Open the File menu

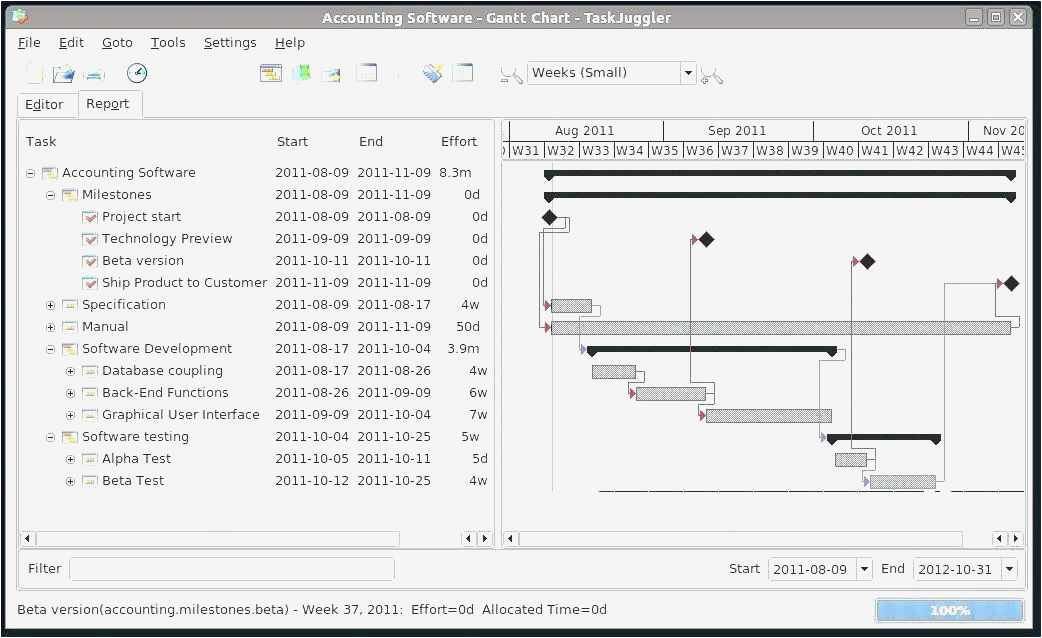[29, 43]
